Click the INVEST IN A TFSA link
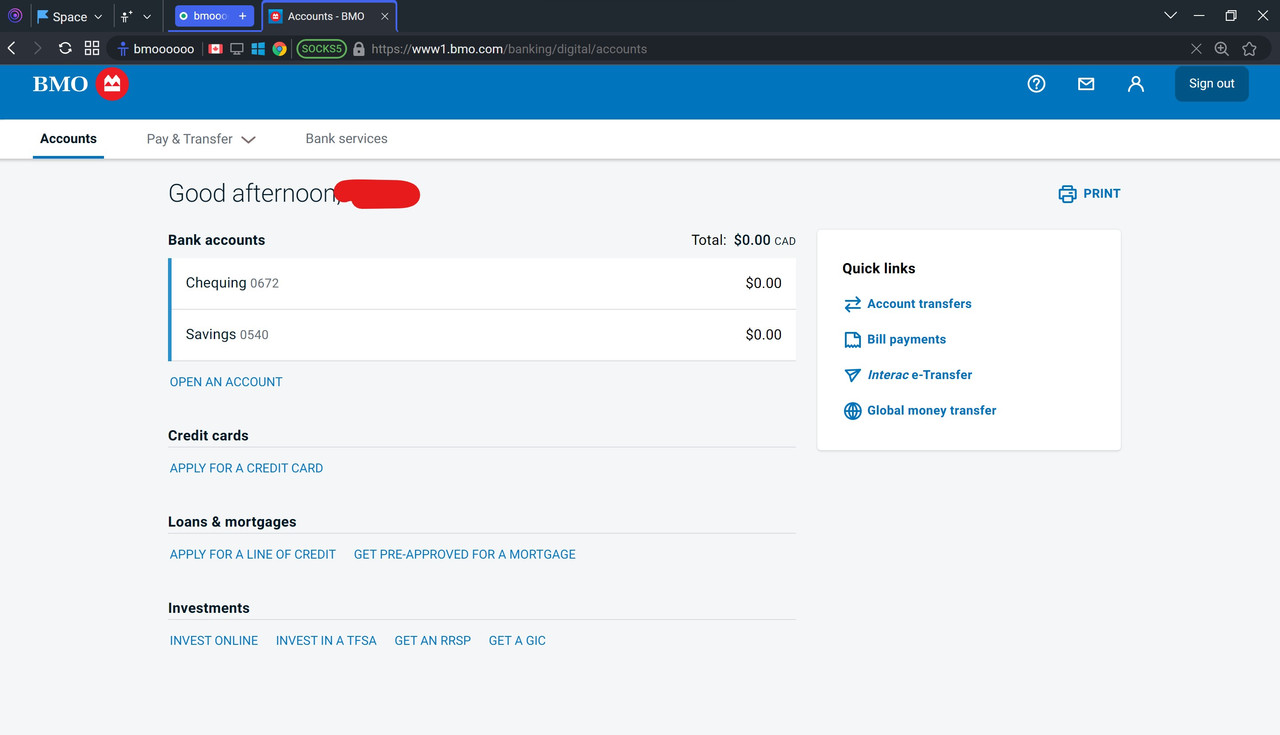Image resolution: width=1280 pixels, height=735 pixels. coord(326,641)
